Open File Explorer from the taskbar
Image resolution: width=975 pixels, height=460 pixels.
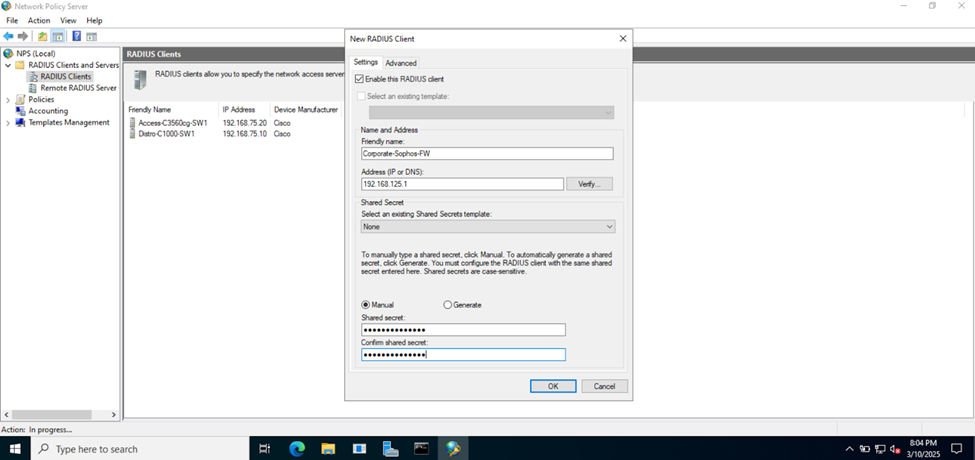point(328,448)
